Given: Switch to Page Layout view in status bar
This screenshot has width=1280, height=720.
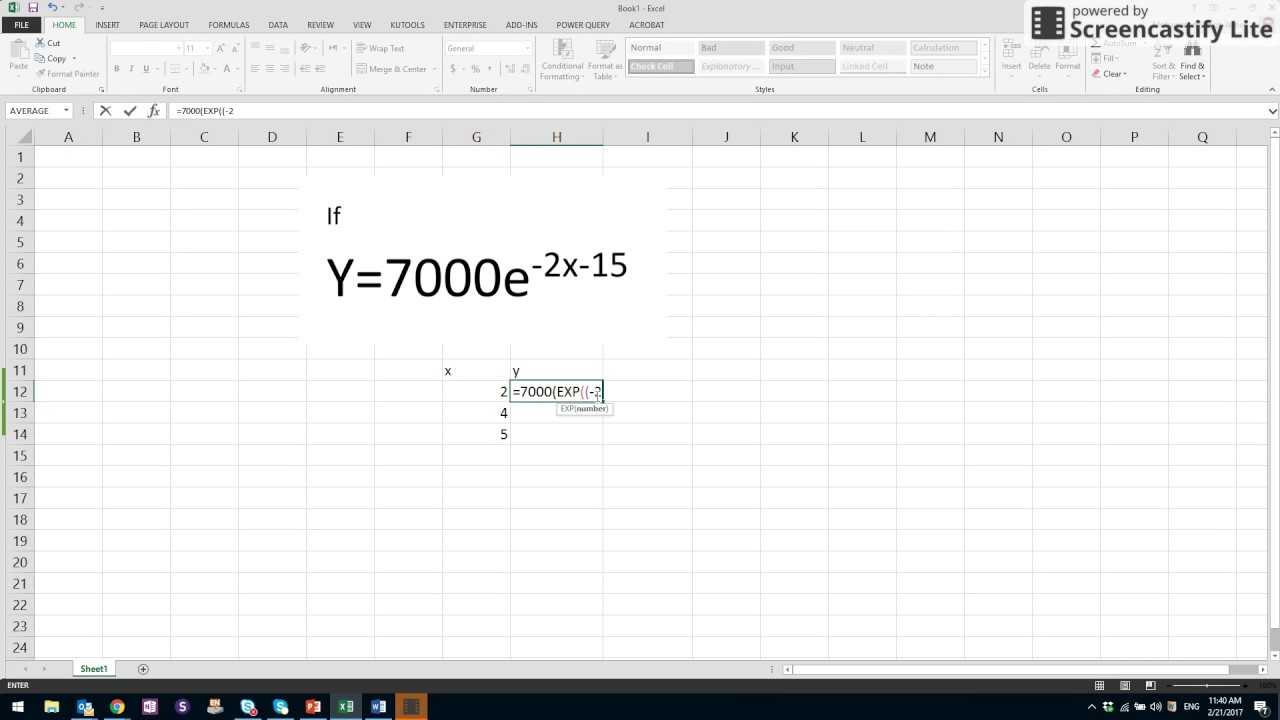Looking at the screenshot, I should [x=1125, y=685].
